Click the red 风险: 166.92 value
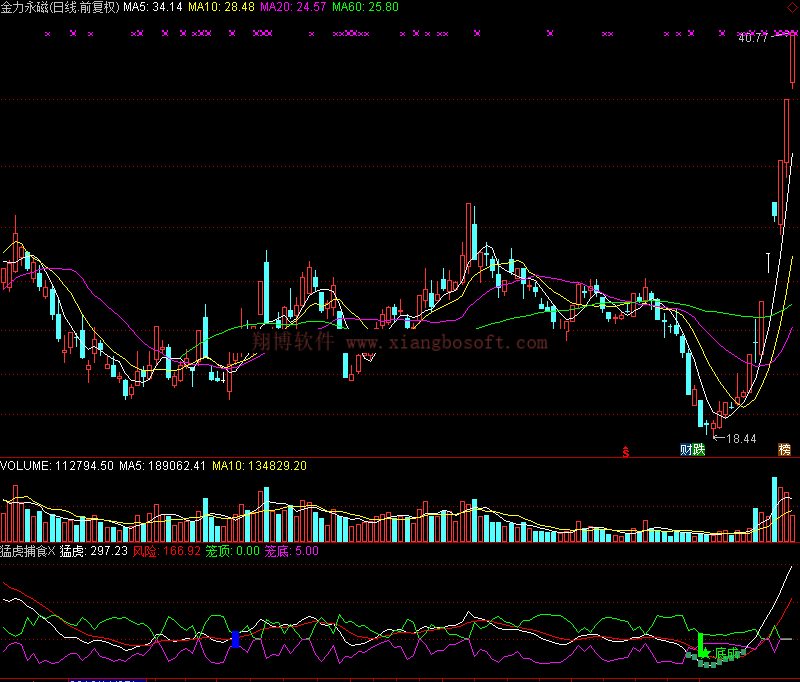The width and height of the screenshot is (800, 682). pos(166,551)
